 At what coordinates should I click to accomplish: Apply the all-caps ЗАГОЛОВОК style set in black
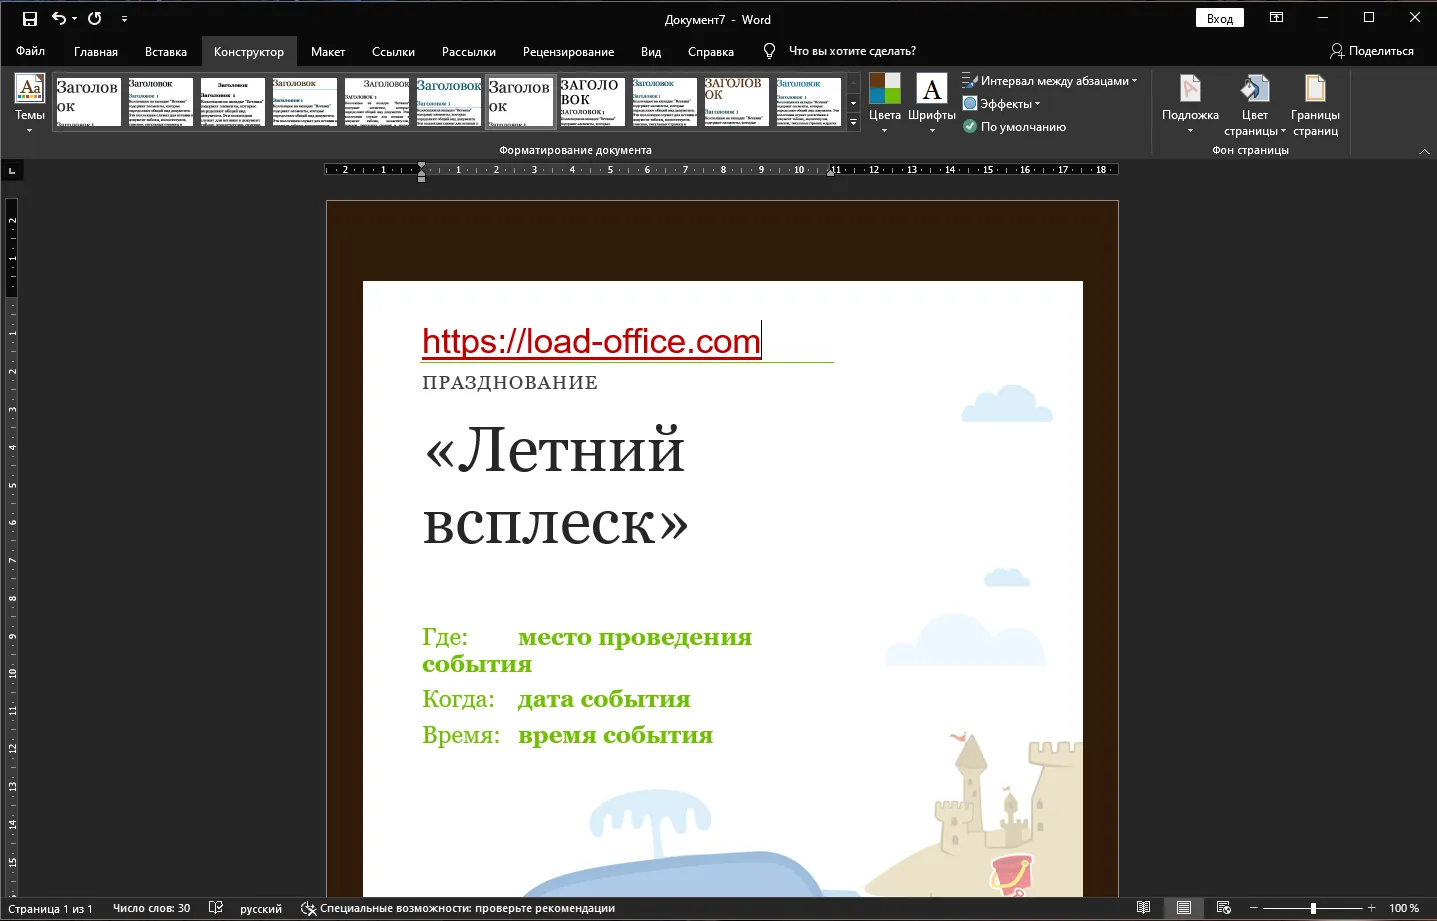(592, 102)
